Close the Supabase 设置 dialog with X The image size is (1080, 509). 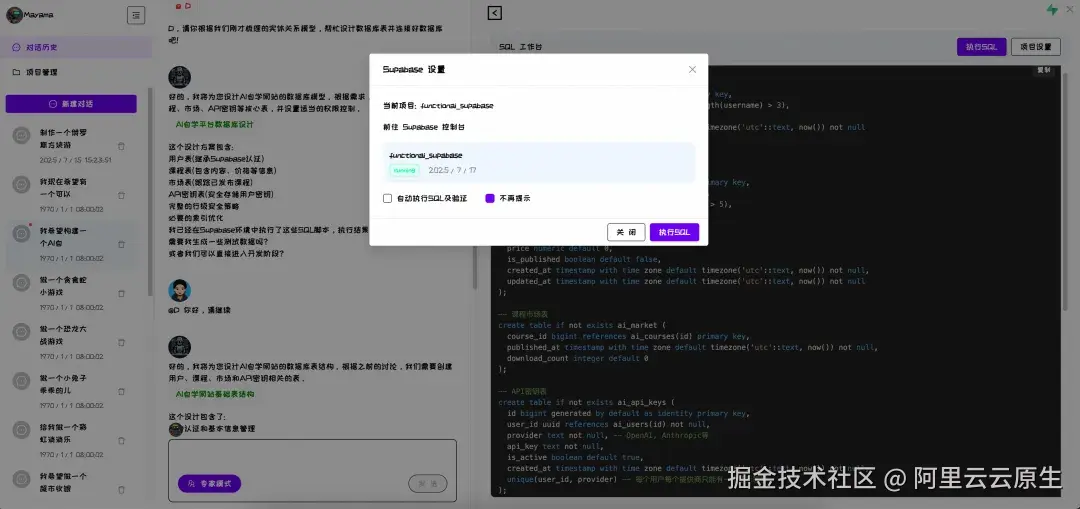click(692, 70)
